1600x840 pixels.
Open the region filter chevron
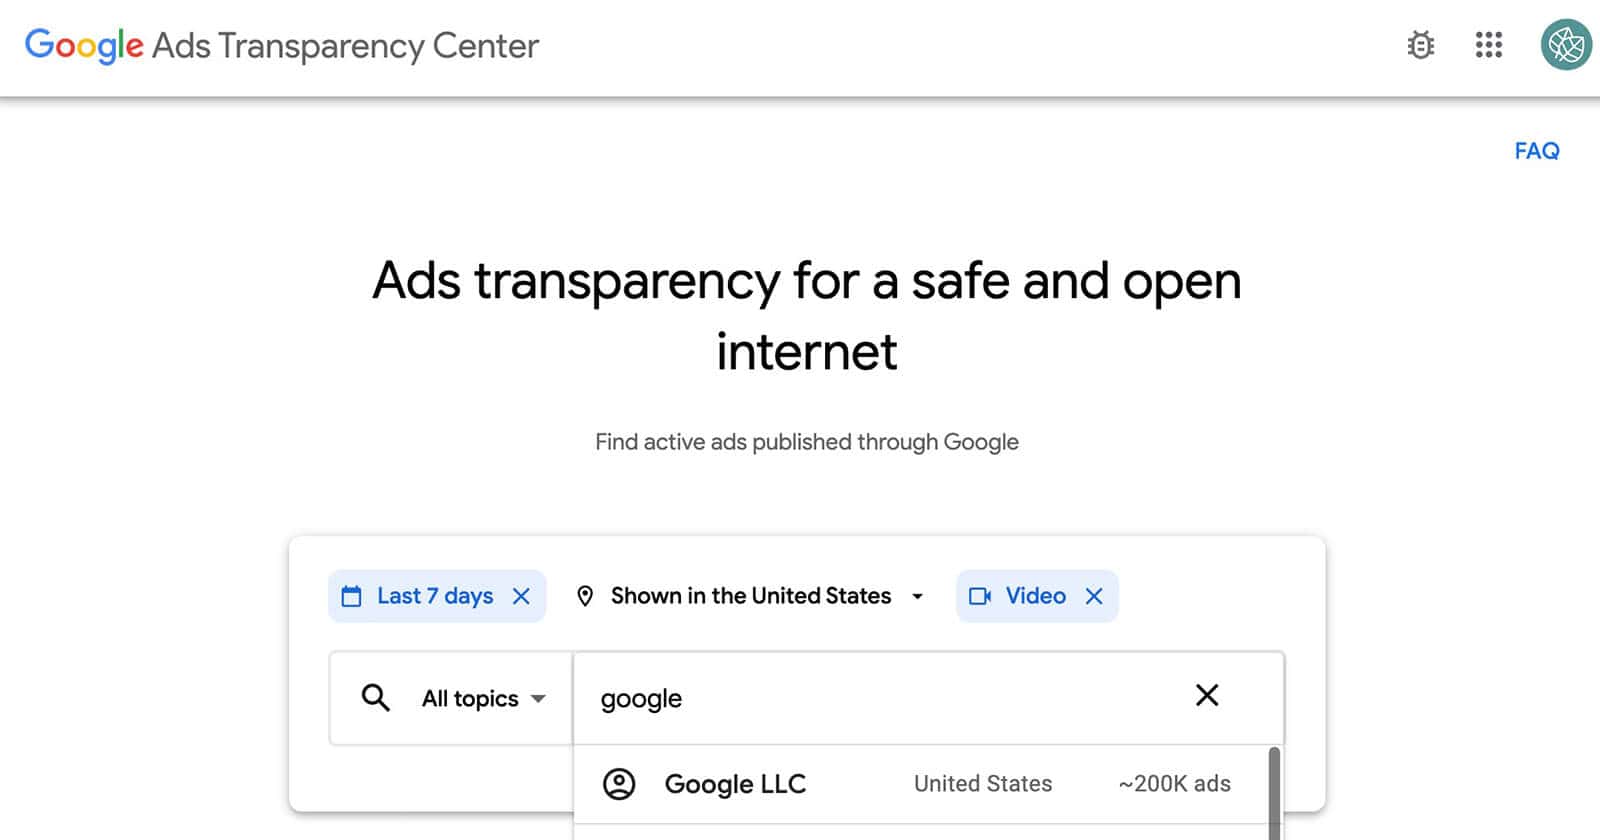[917, 596]
